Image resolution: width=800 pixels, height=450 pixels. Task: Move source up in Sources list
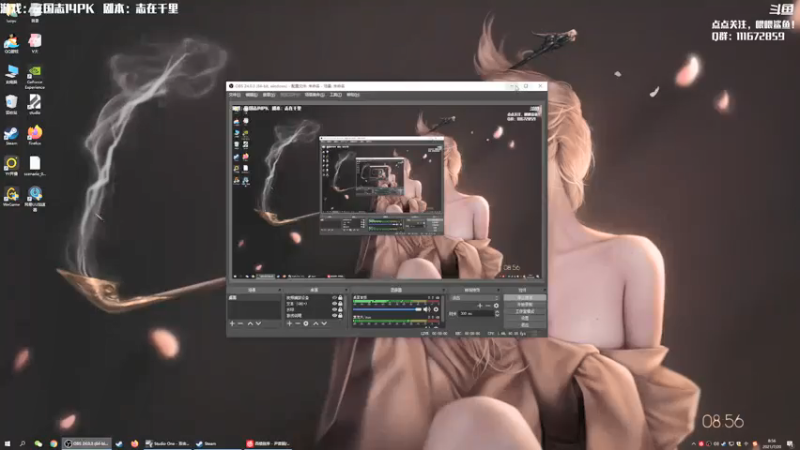(315, 323)
